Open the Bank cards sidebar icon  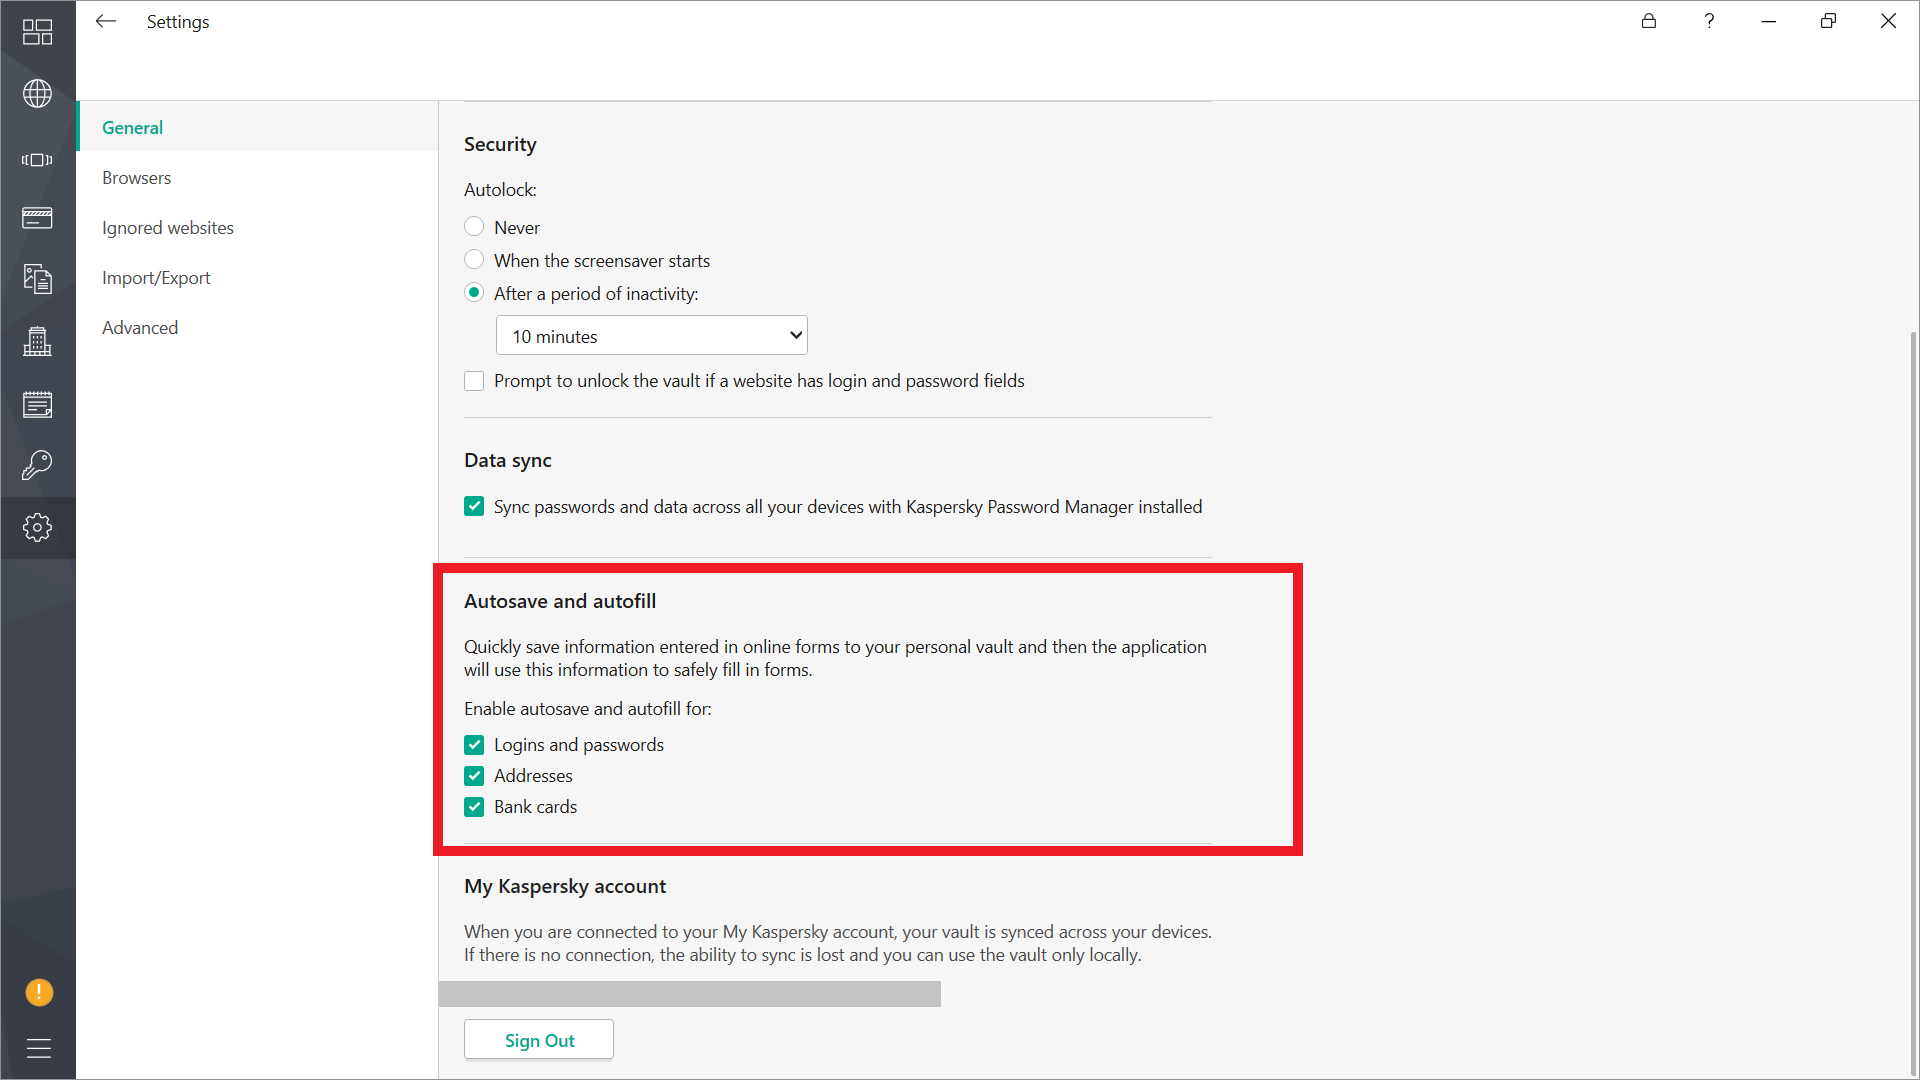[x=37, y=218]
